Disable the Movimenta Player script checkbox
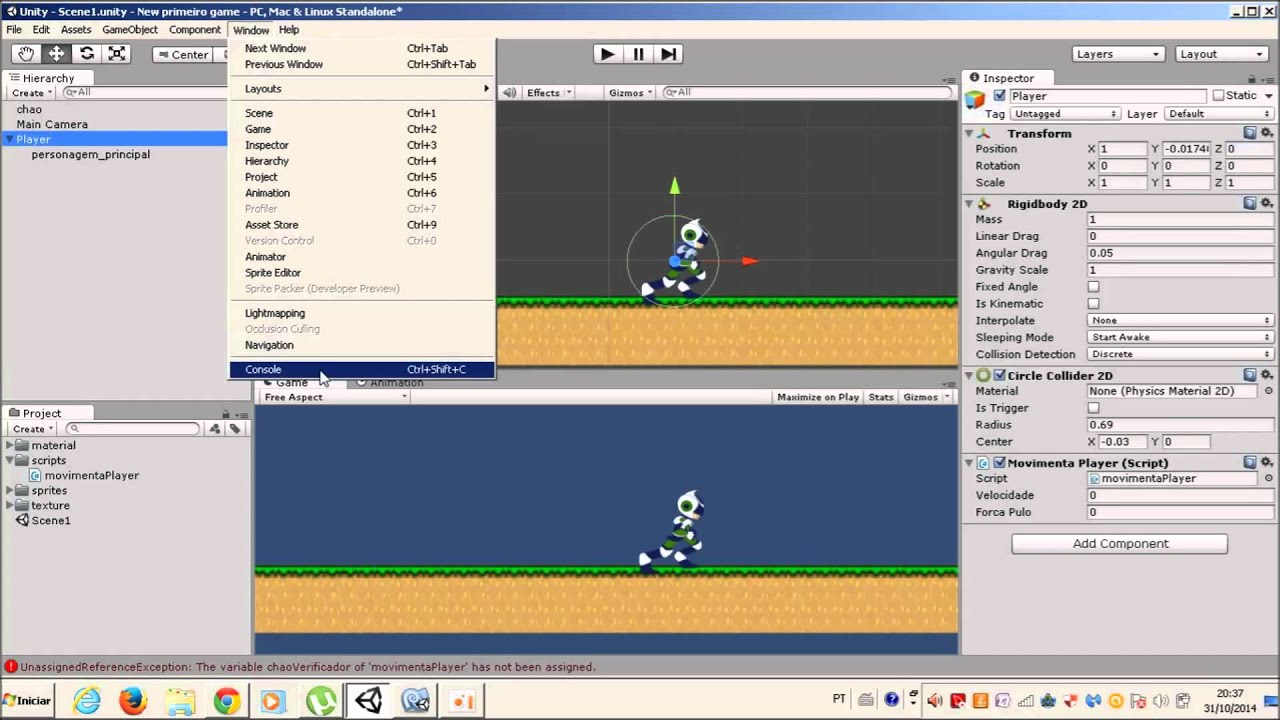The image size is (1280, 720). coord(999,463)
